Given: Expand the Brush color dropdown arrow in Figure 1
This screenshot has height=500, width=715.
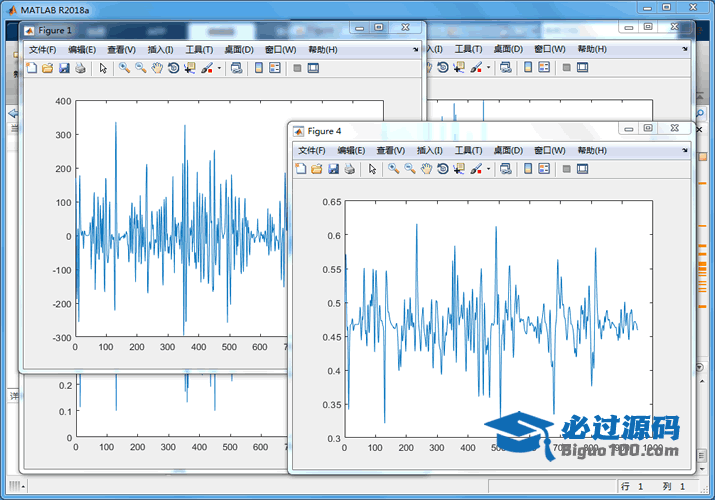Looking at the screenshot, I should 219,68.
